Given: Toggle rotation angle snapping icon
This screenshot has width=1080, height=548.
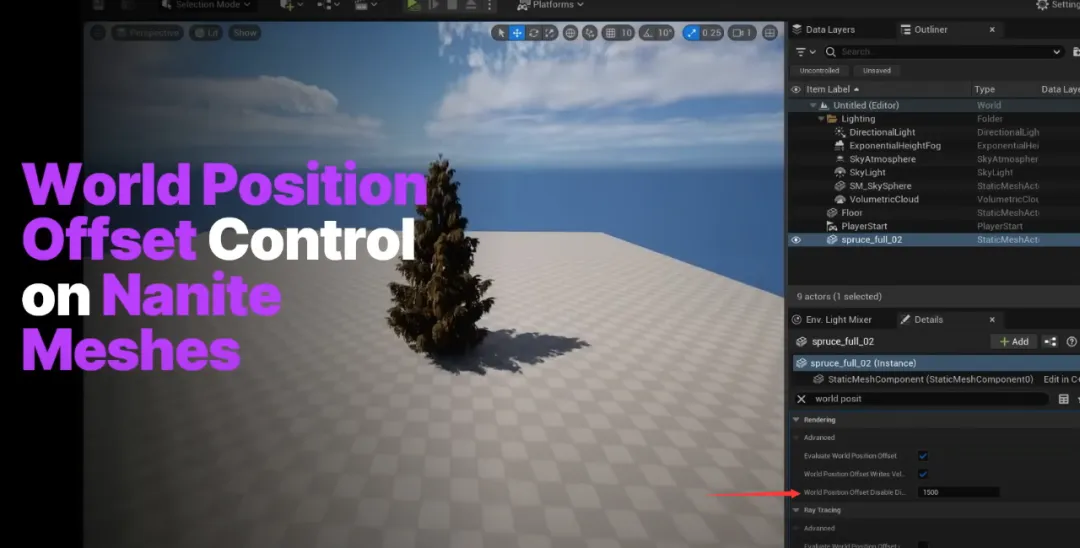Looking at the screenshot, I should [647, 32].
